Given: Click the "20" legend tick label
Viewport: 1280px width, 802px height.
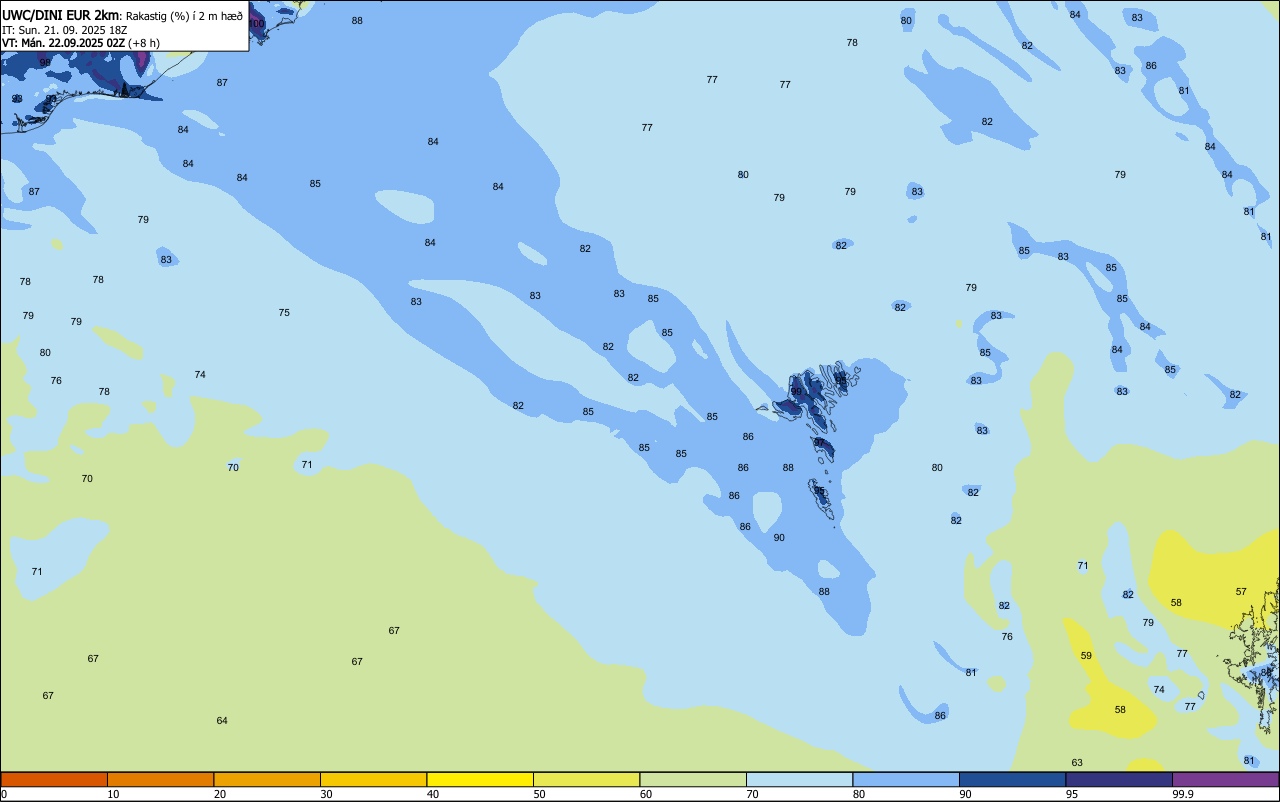Looking at the screenshot, I should [220, 794].
